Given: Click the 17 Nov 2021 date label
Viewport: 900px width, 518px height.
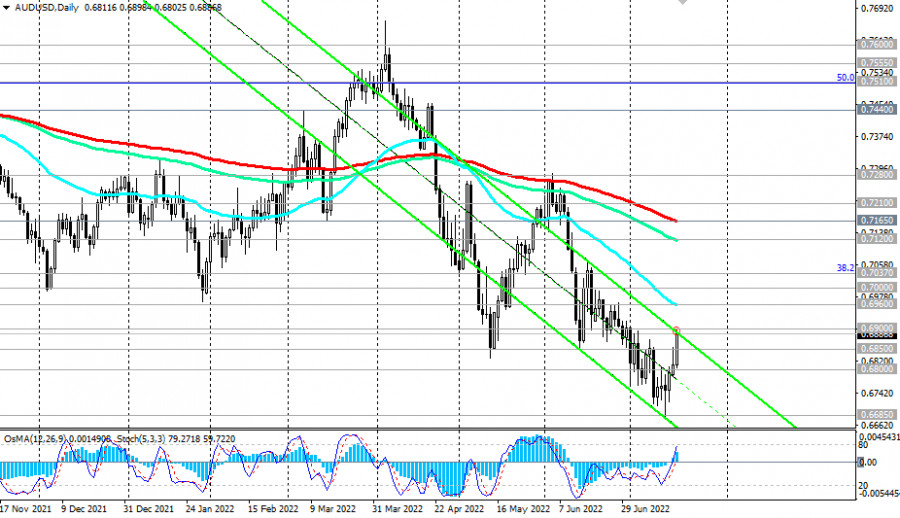Looking at the screenshot, I should 25,509.
